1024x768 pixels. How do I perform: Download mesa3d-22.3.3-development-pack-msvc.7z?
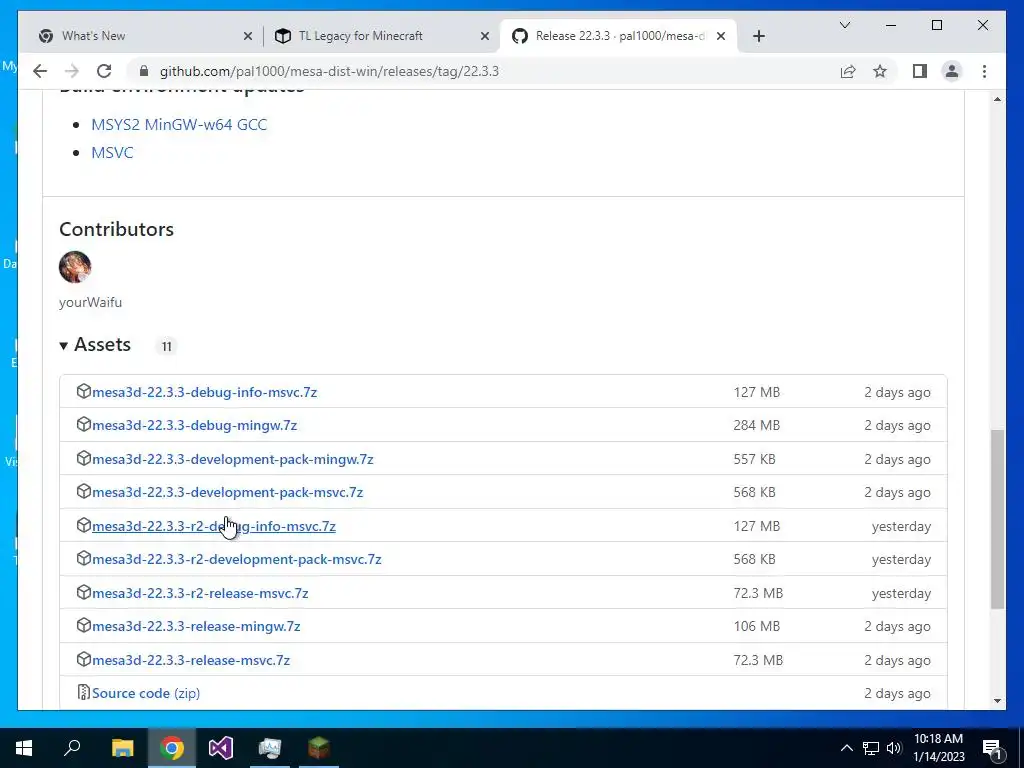click(x=227, y=492)
